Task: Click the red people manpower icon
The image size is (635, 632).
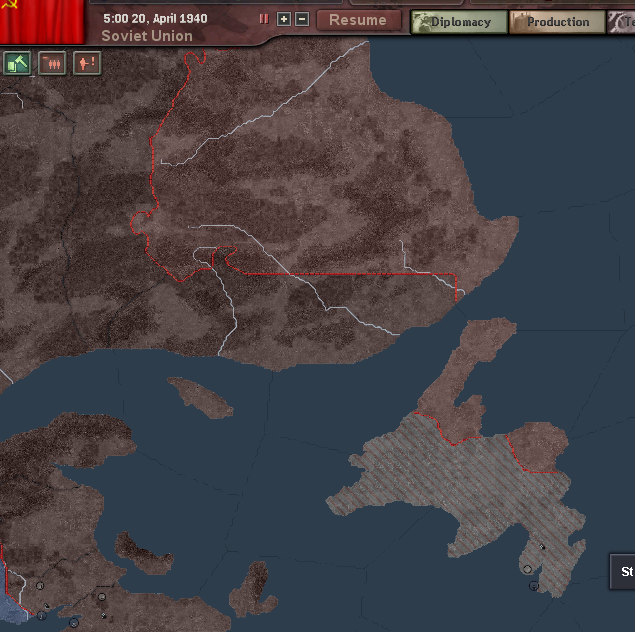Action: pos(52,63)
